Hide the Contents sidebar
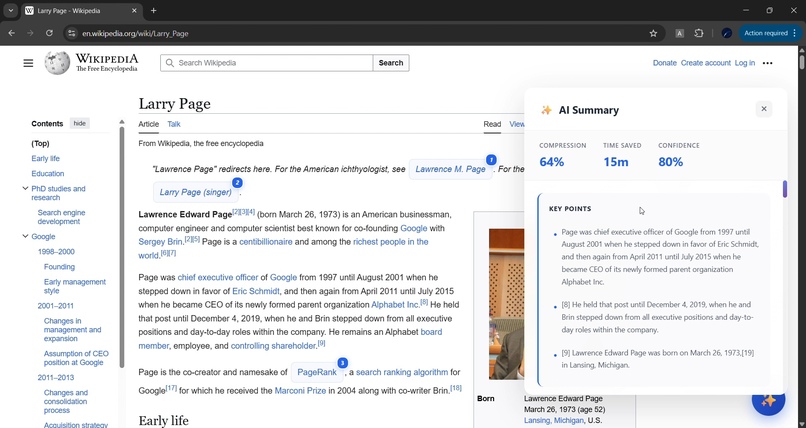Image resolution: width=806 pixels, height=428 pixels. point(80,123)
